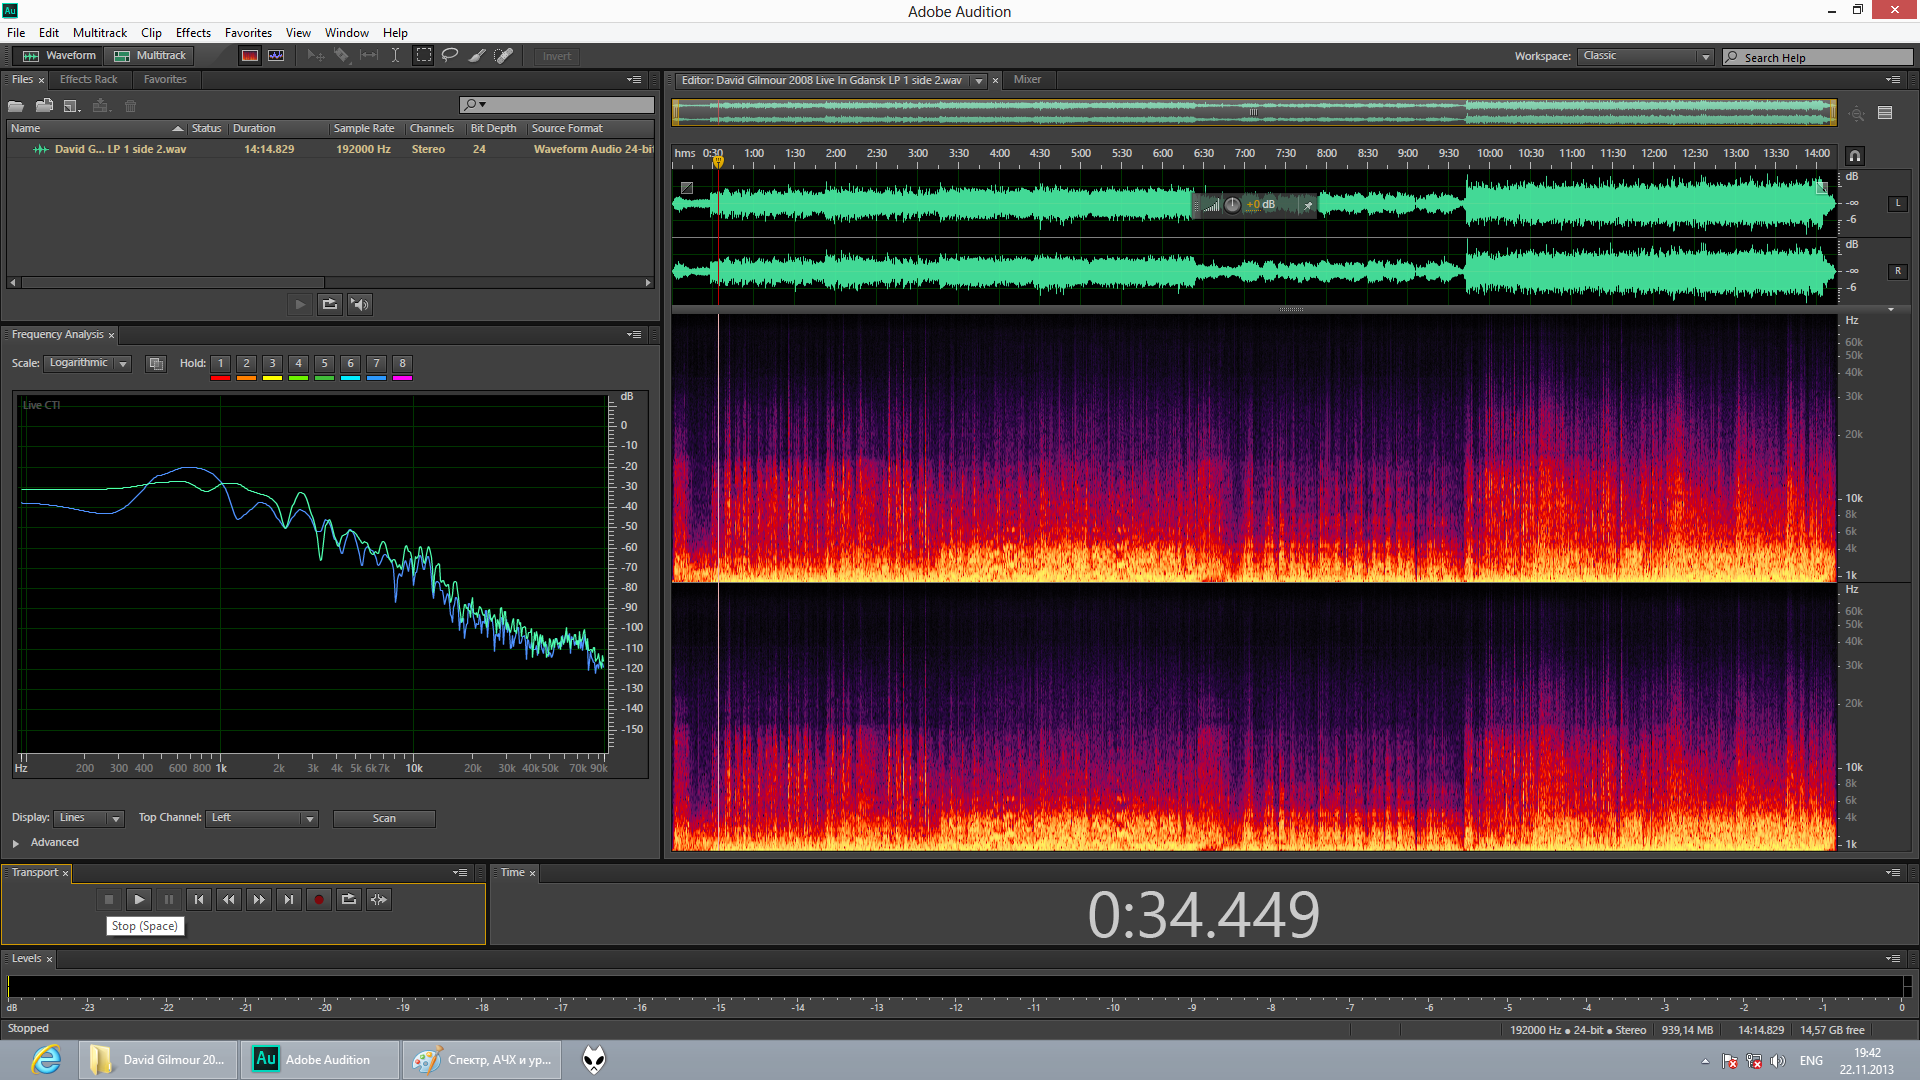
Task: Toggle Hold button 1
Action: click(x=221, y=364)
